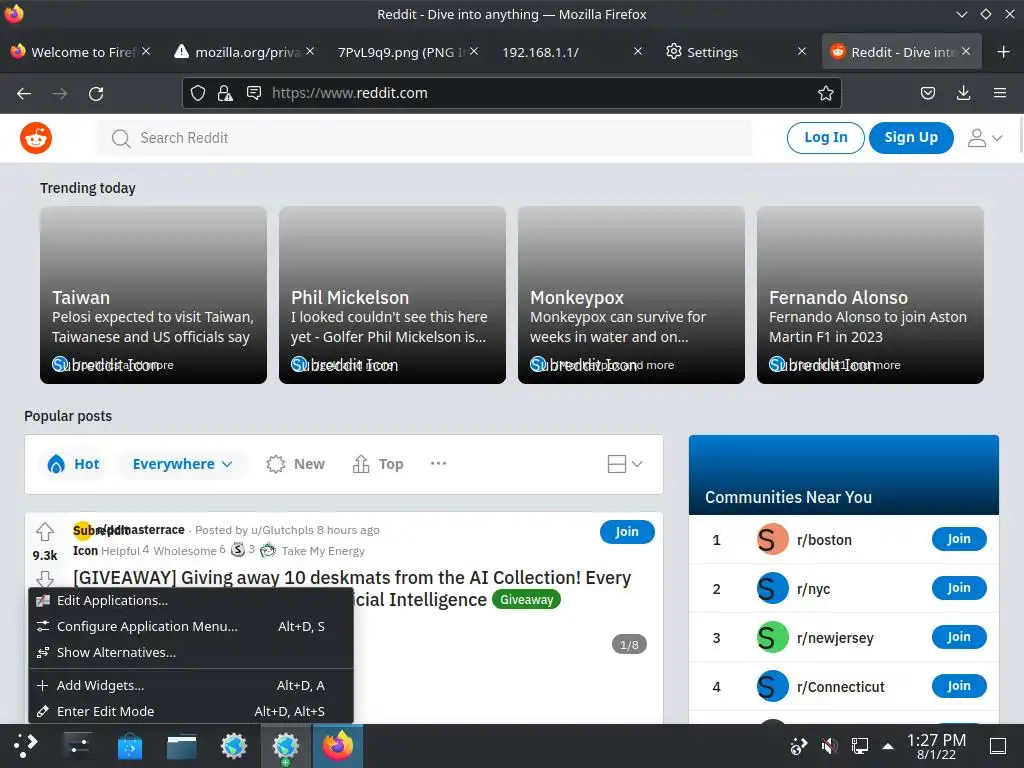This screenshot has height=768, width=1024.
Task: Open the tracking protection shield icon
Action: click(x=198, y=93)
